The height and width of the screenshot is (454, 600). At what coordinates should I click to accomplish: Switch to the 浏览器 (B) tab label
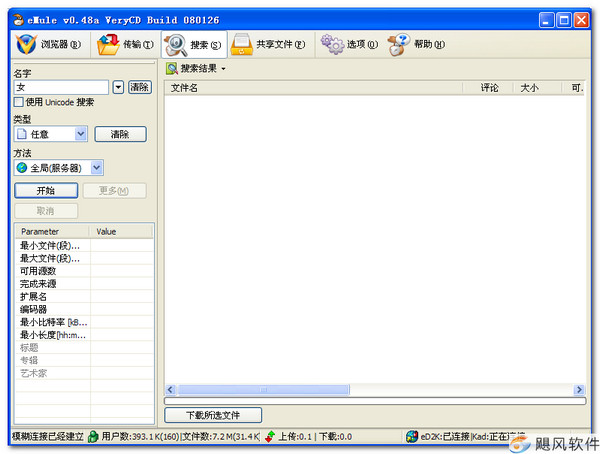61,44
